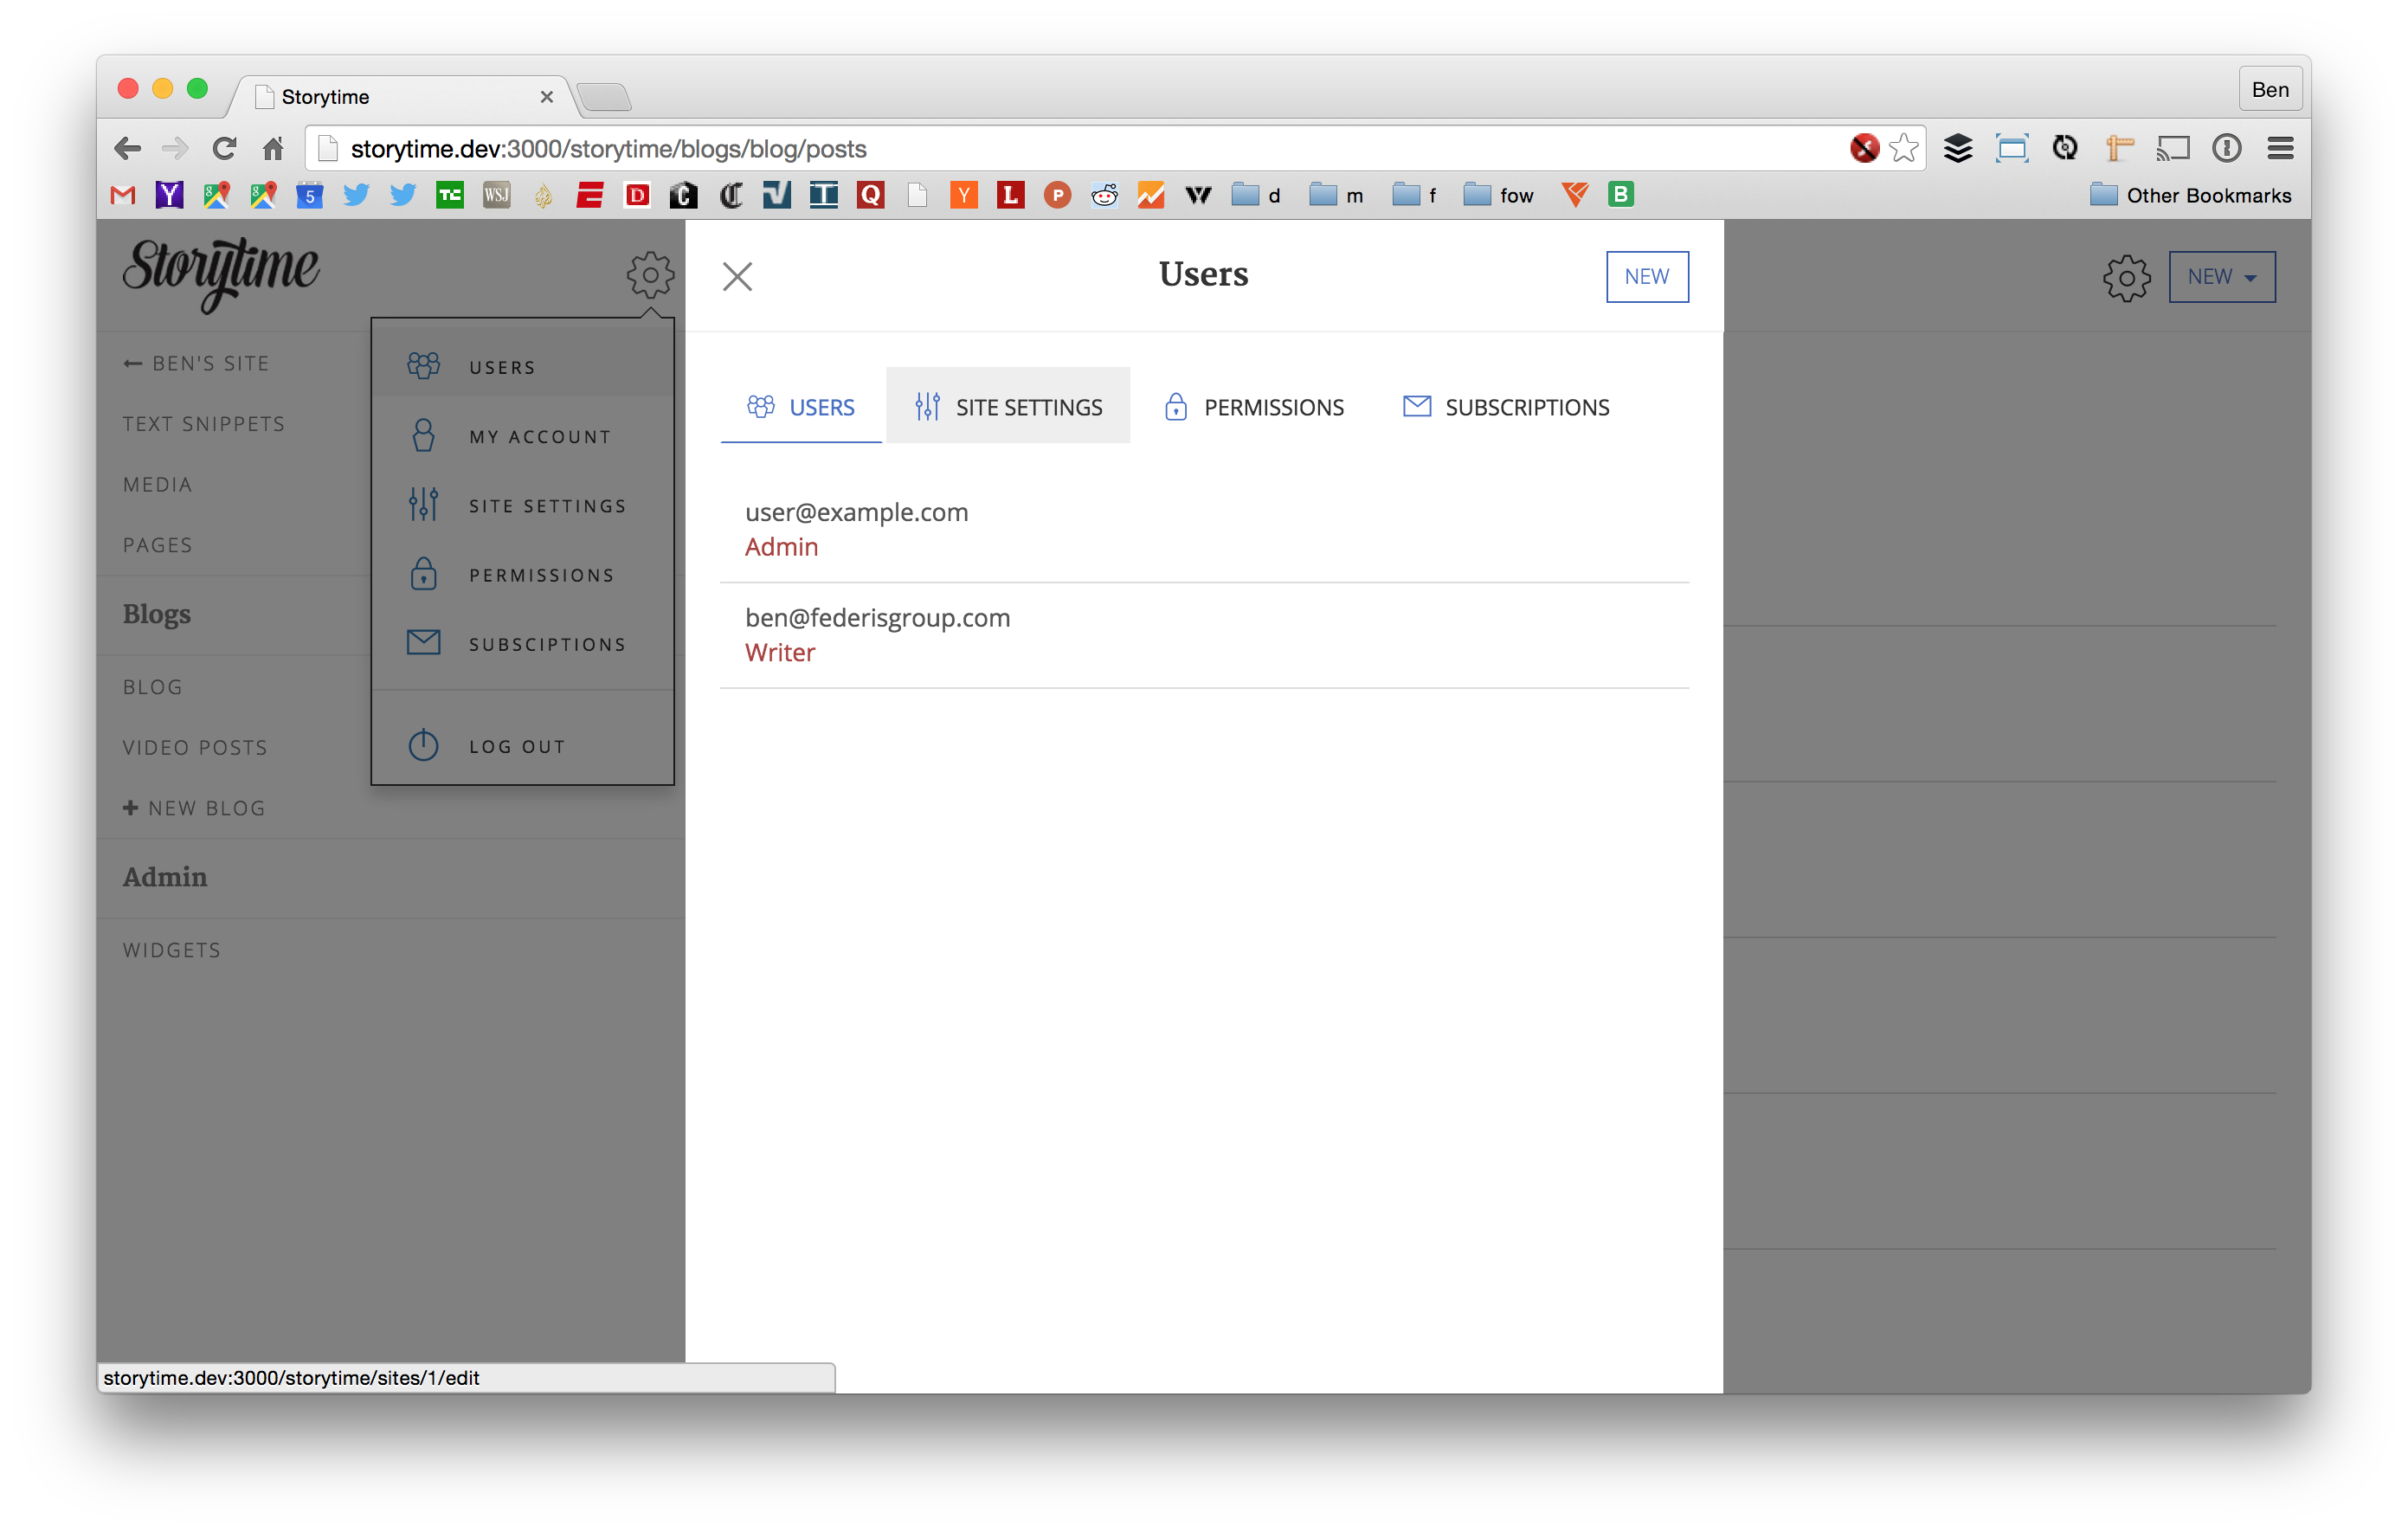Click the My Account person icon
Screen dimensions: 2408x1532
tap(423, 435)
